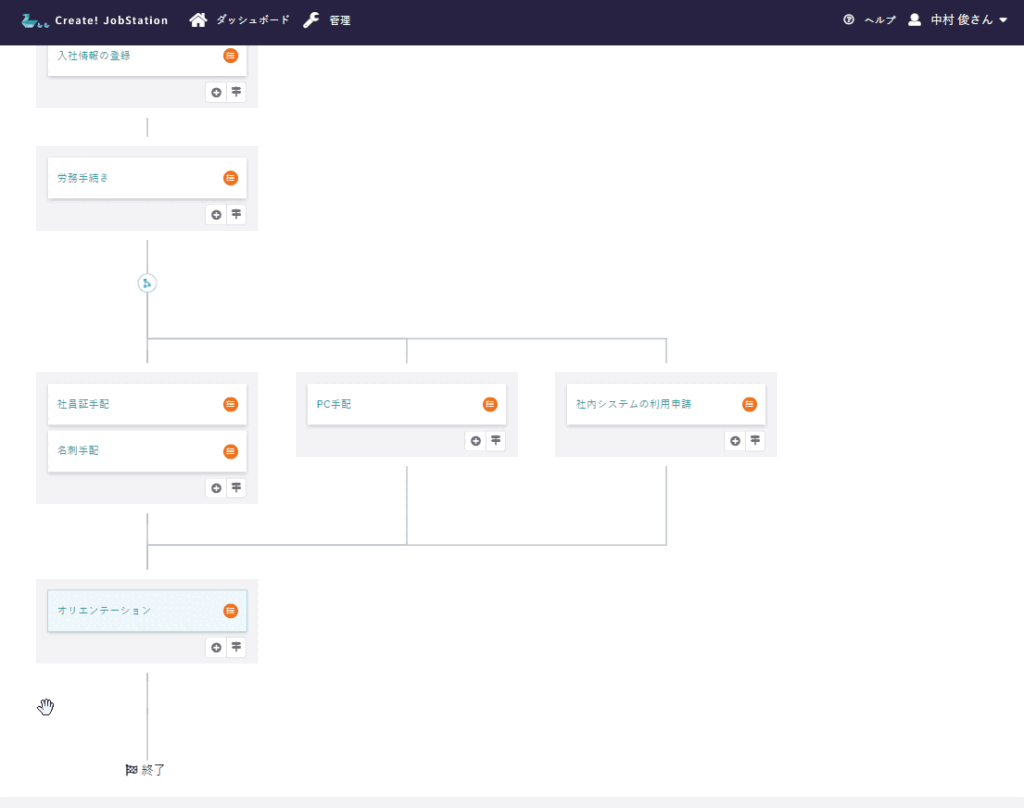Click the orange list icon on 労務手続き
The height and width of the screenshot is (808, 1024).
point(231,178)
